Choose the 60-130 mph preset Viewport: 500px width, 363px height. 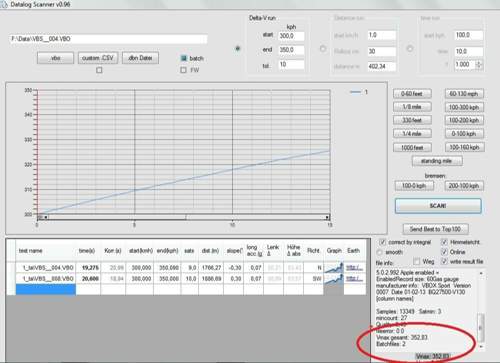click(x=464, y=94)
